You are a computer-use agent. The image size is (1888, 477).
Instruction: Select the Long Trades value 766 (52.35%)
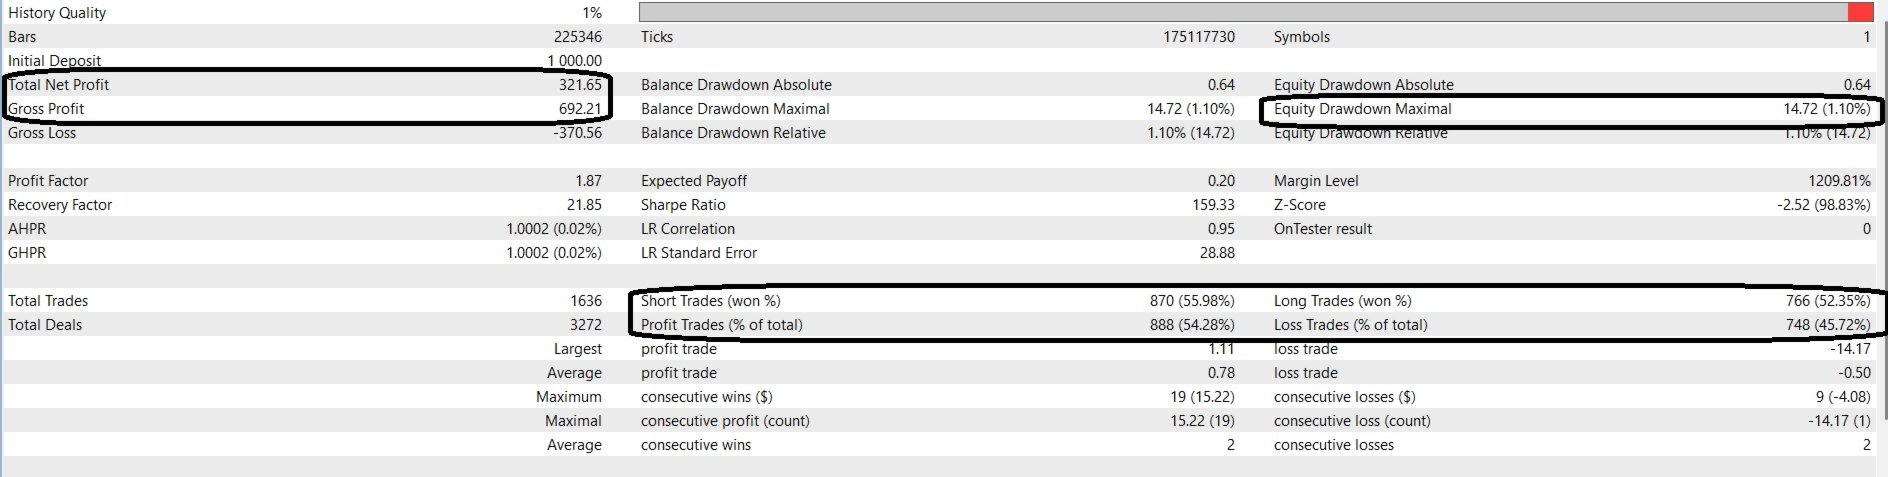coord(1828,301)
